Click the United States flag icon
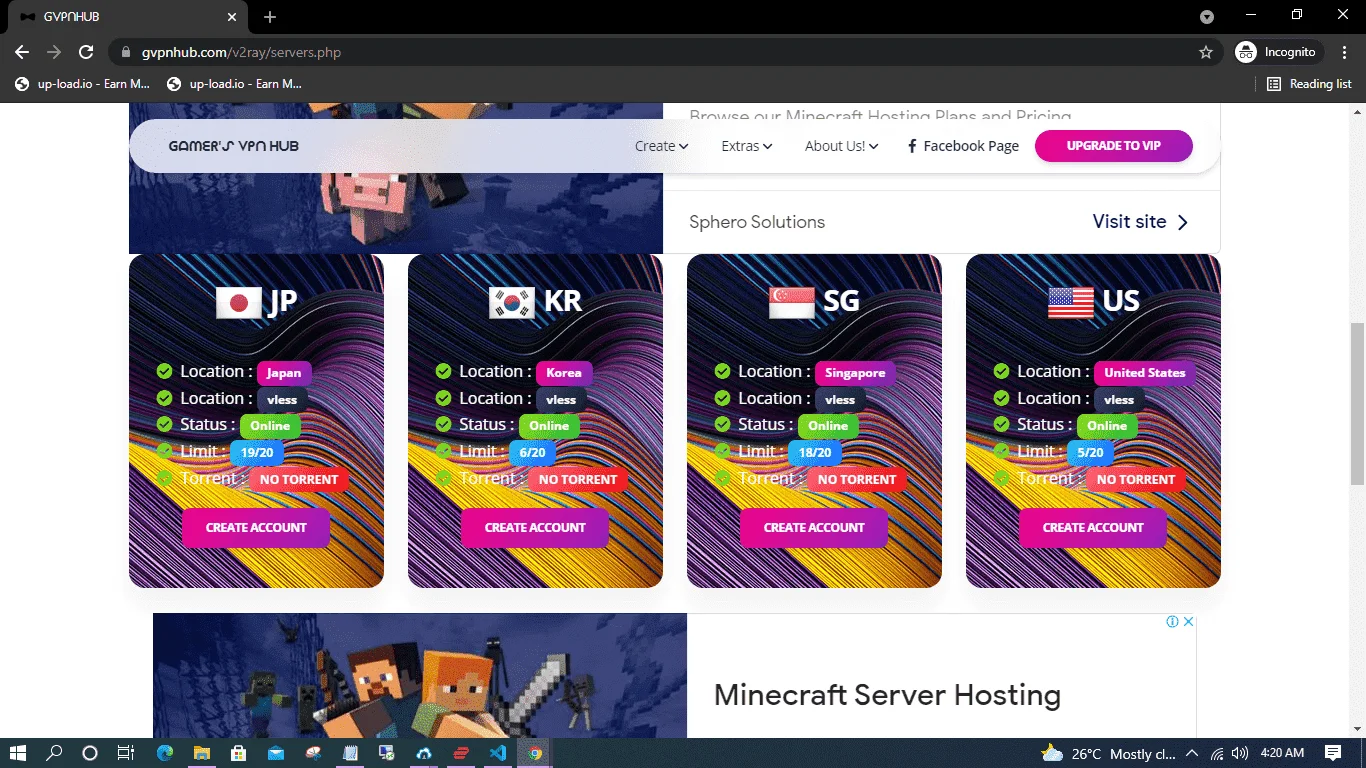1366x768 pixels. pyautogui.click(x=1071, y=302)
